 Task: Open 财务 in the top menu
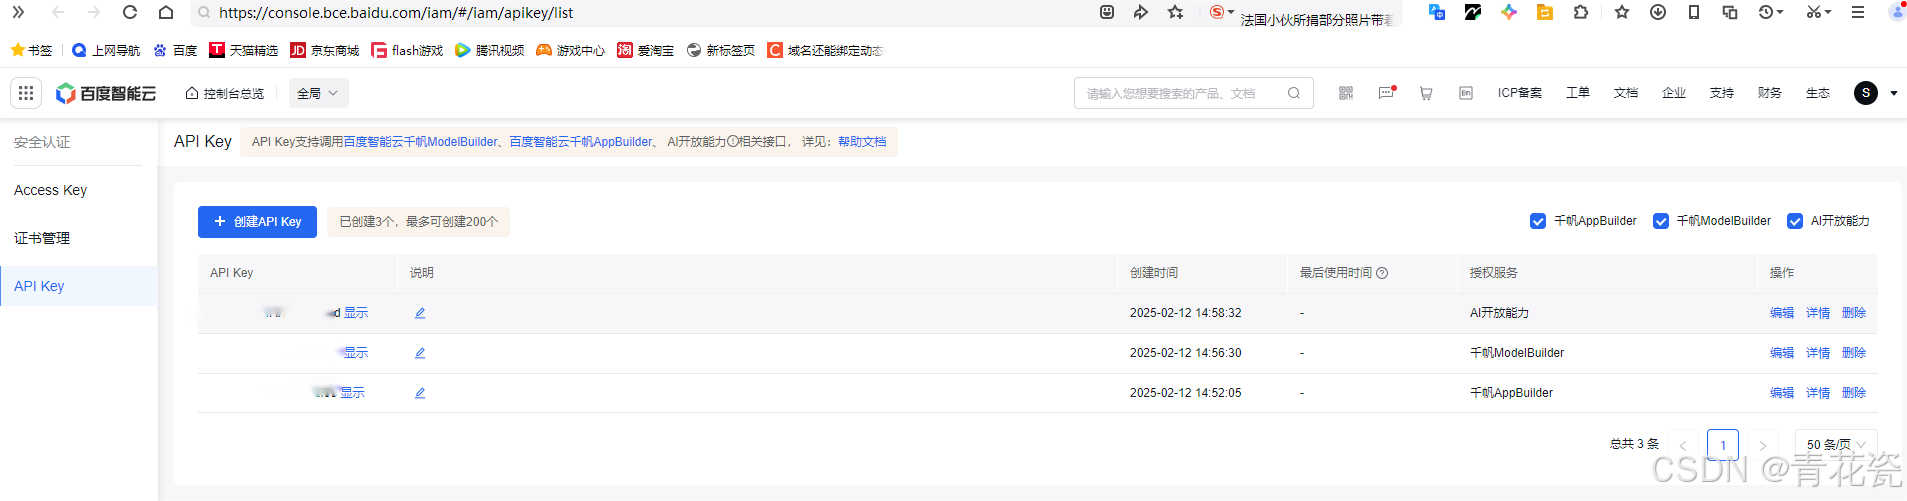click(x=1770, y=93)
